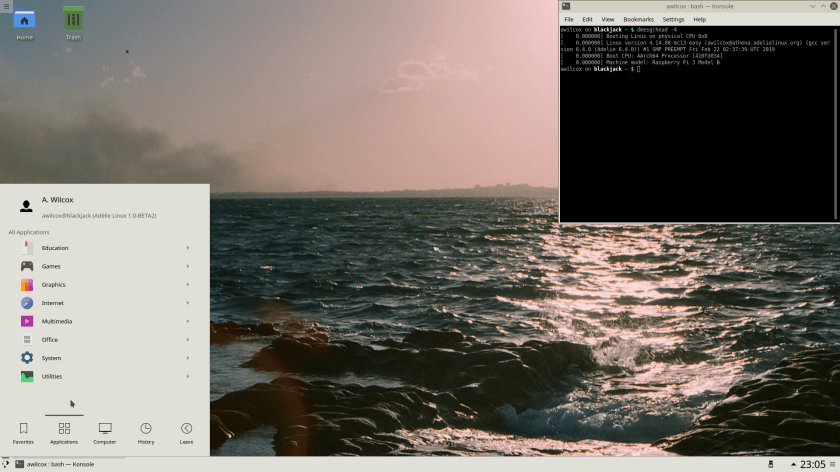The image size is (840, 472).
Task: Show the History tab in launcher
Action: (146, 432)
